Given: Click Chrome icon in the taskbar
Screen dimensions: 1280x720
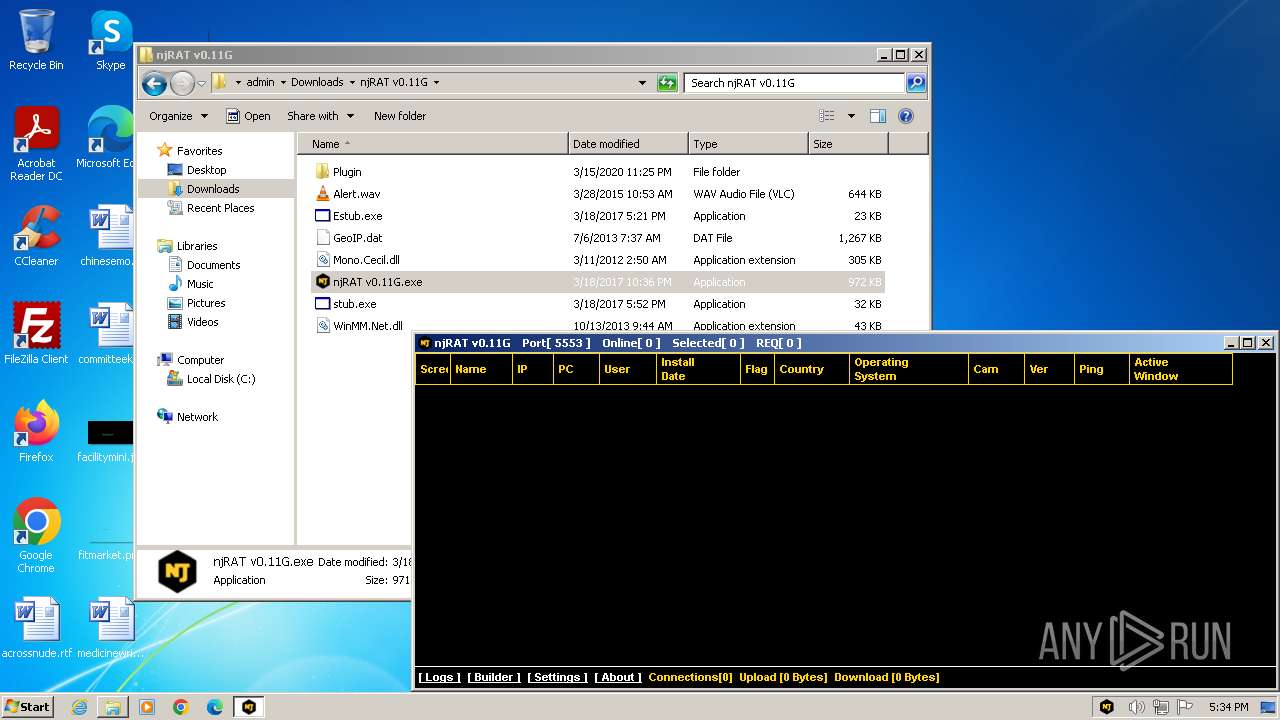Looking at the screenshot, I should (181, 707).
